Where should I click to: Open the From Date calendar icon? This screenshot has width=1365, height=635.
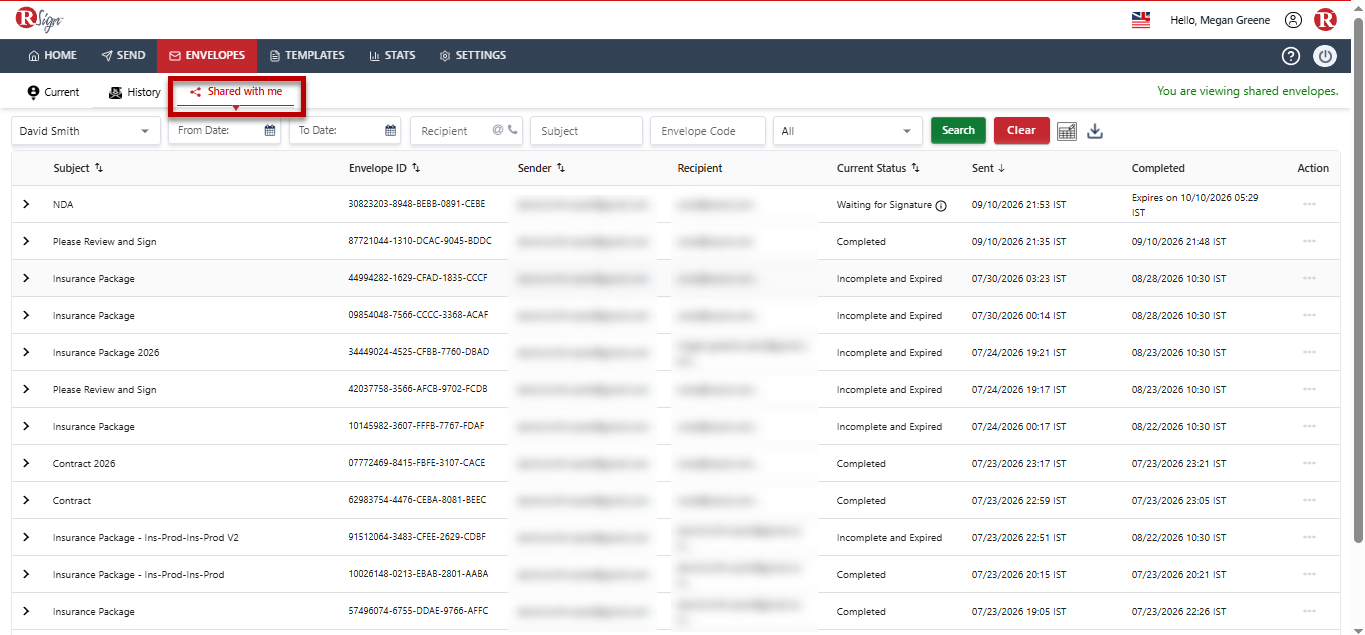click(270, 130)
